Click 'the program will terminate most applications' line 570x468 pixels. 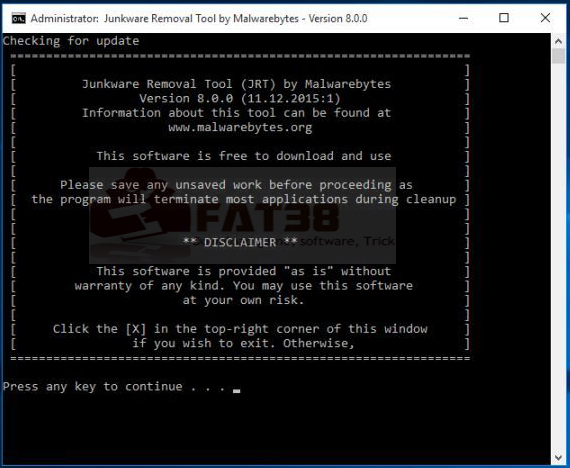pos(244,199)
